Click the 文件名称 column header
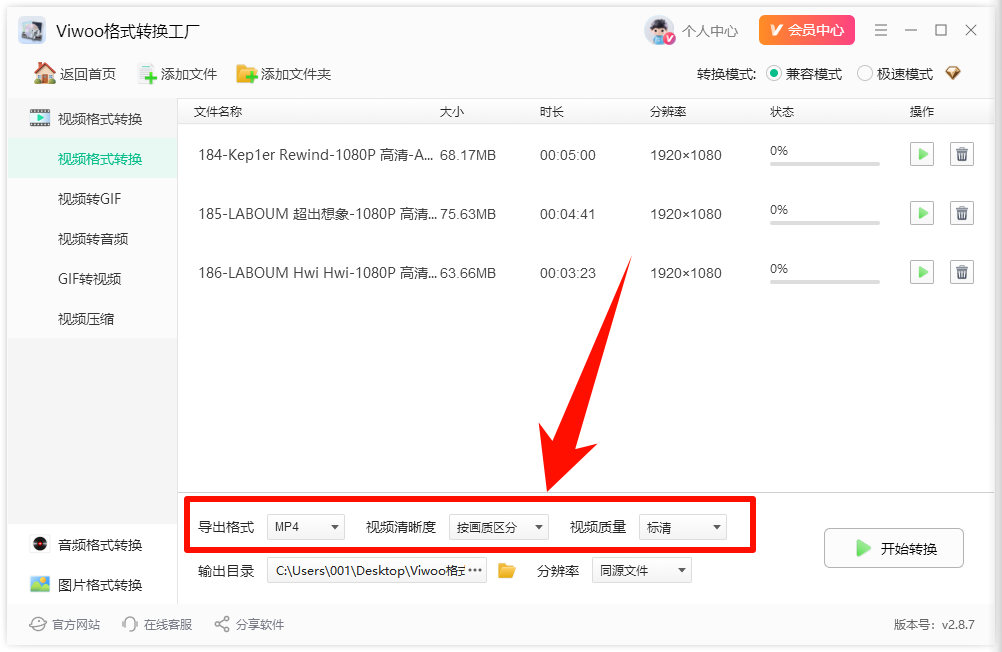The image size is (1002, 652). tap(218, 111)
